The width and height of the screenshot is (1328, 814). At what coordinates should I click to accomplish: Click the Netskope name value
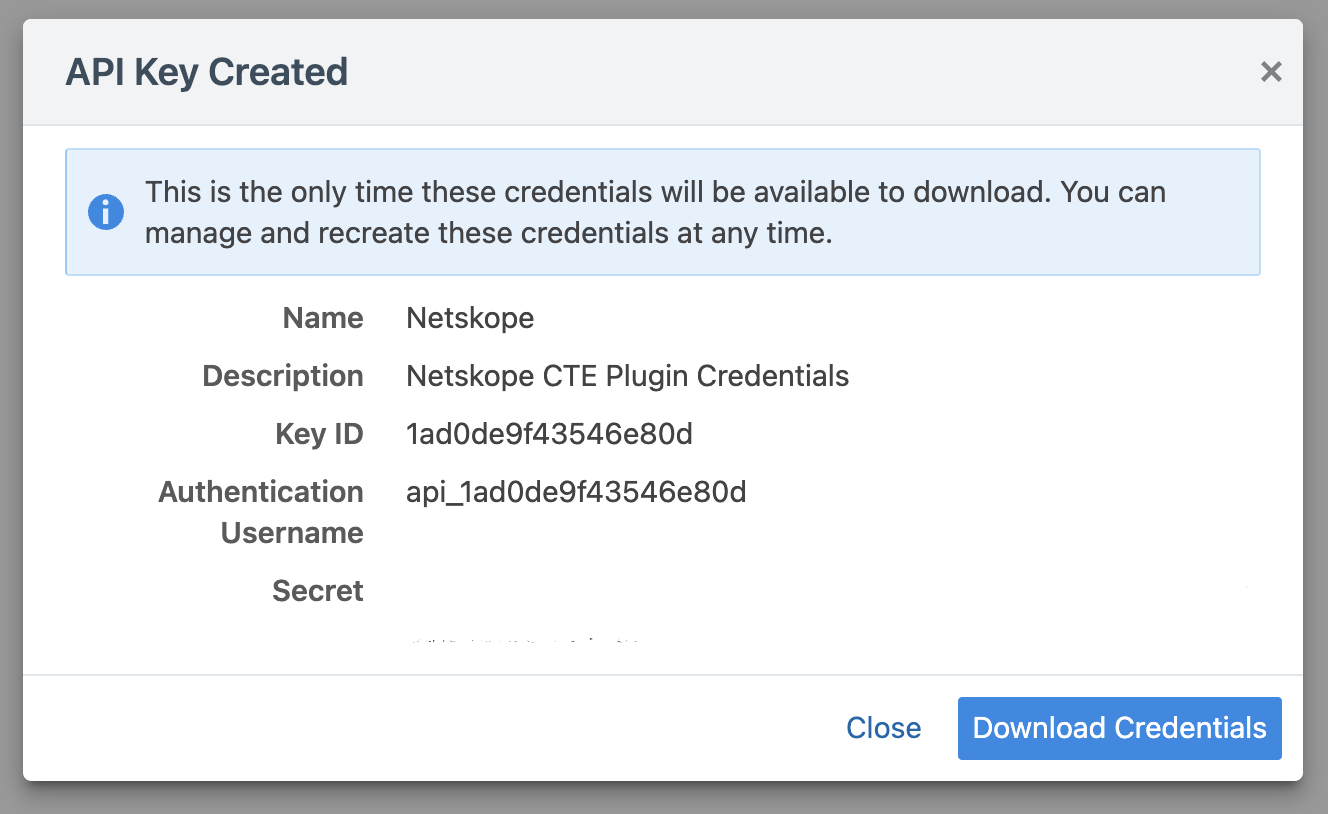[x=470, y=318]
